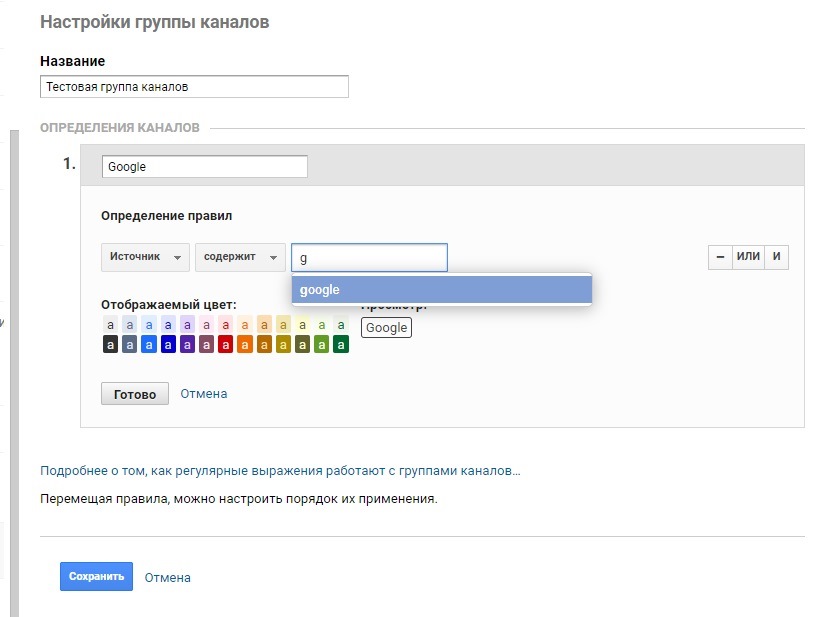Pick the solid orange swatch
This screenshot has height=617, width=837.
(245, 345)
